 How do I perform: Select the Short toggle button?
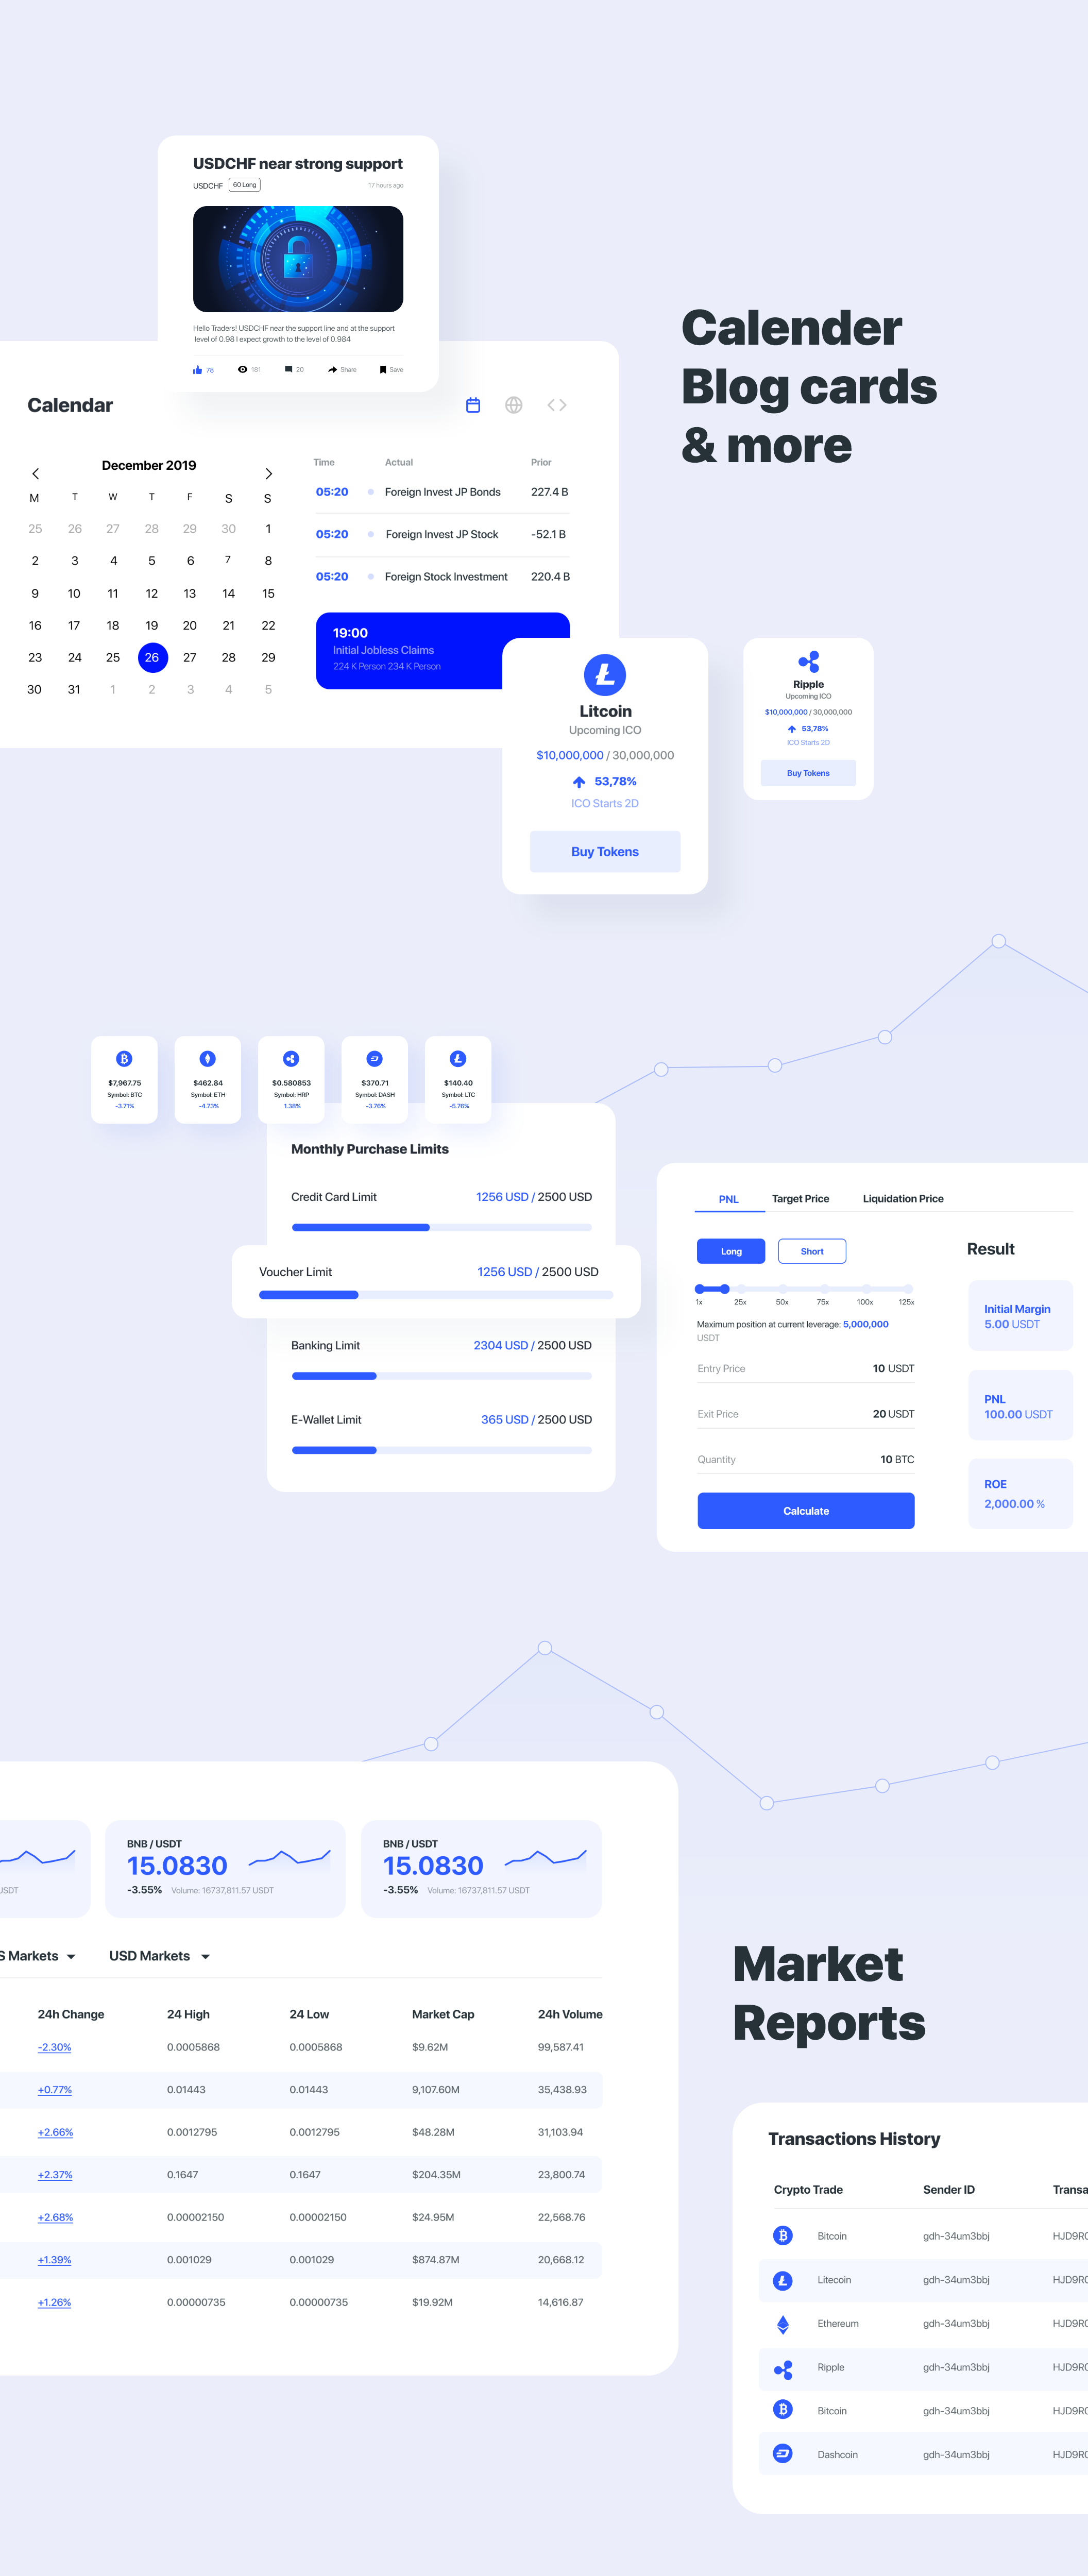click(810, 1252)
